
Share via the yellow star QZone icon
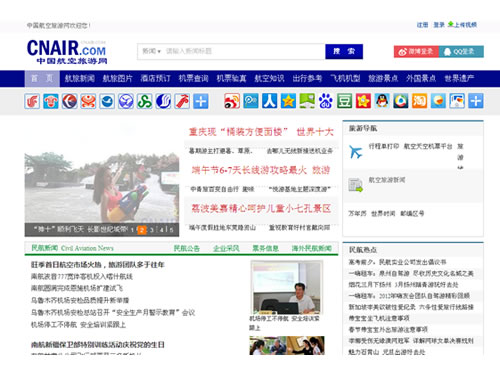click(x=288, y=101)
